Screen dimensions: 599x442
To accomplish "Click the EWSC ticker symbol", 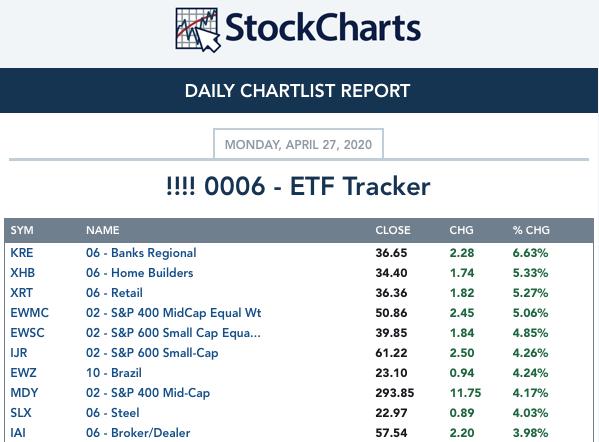I will point(27,332).
